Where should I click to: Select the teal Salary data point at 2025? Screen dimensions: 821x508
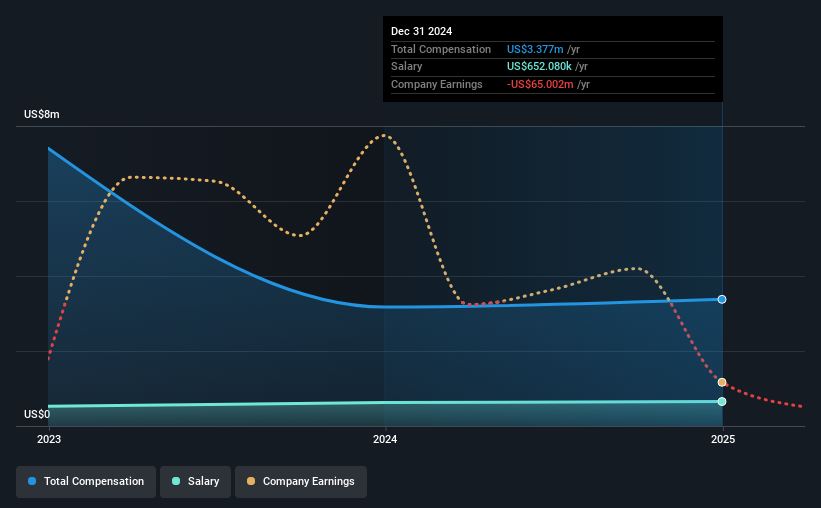[x=722, y=402]
